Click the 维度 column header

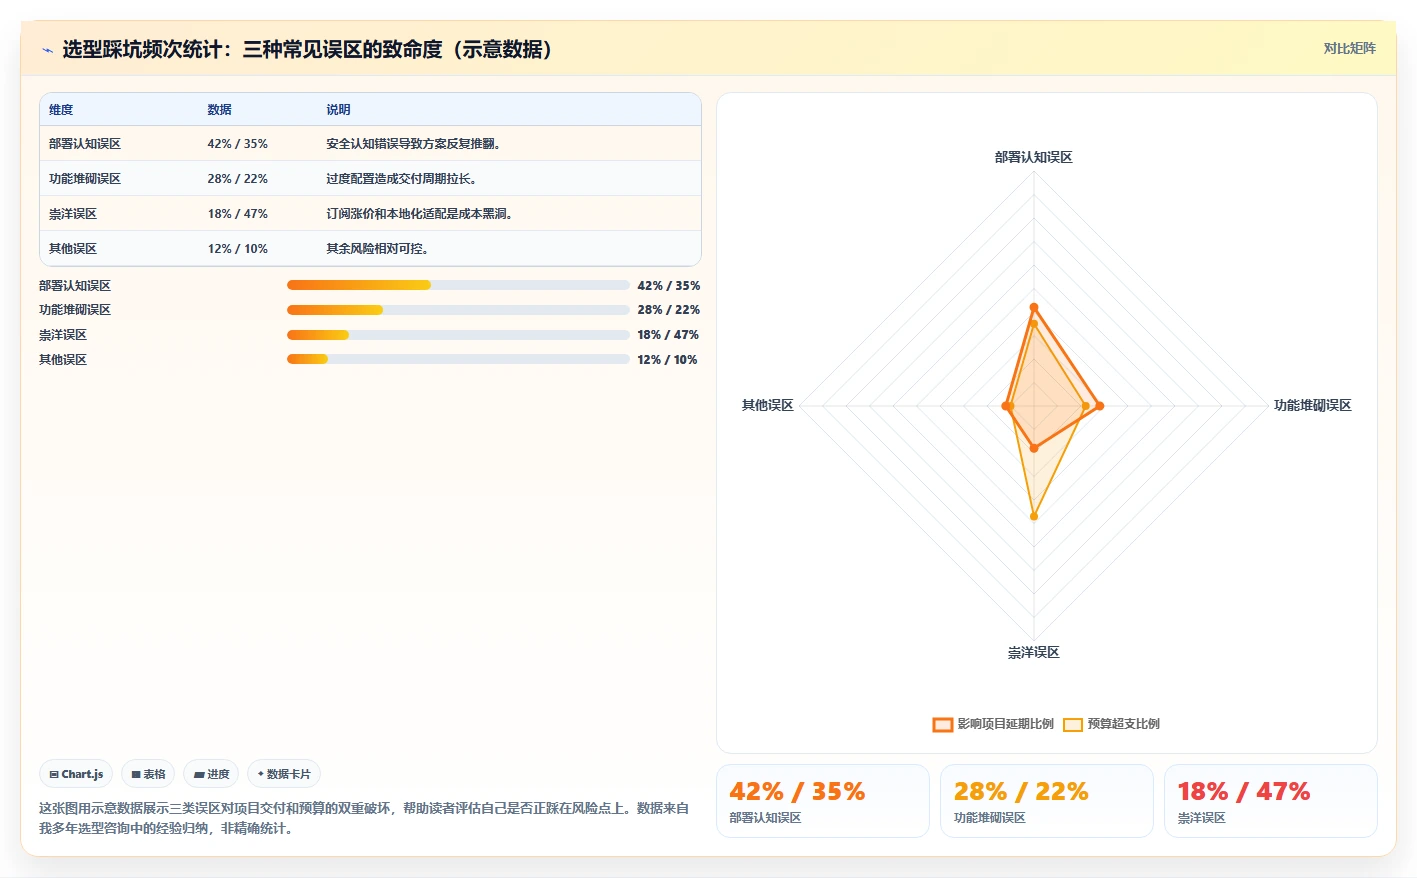point(61,110)
